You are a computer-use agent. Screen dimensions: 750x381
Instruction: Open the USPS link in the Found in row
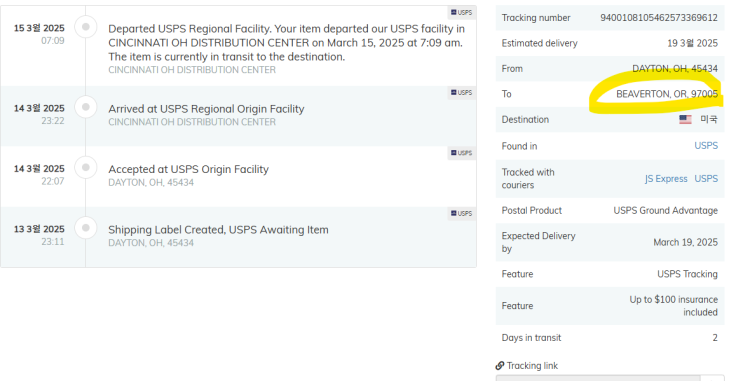[706, 145]
